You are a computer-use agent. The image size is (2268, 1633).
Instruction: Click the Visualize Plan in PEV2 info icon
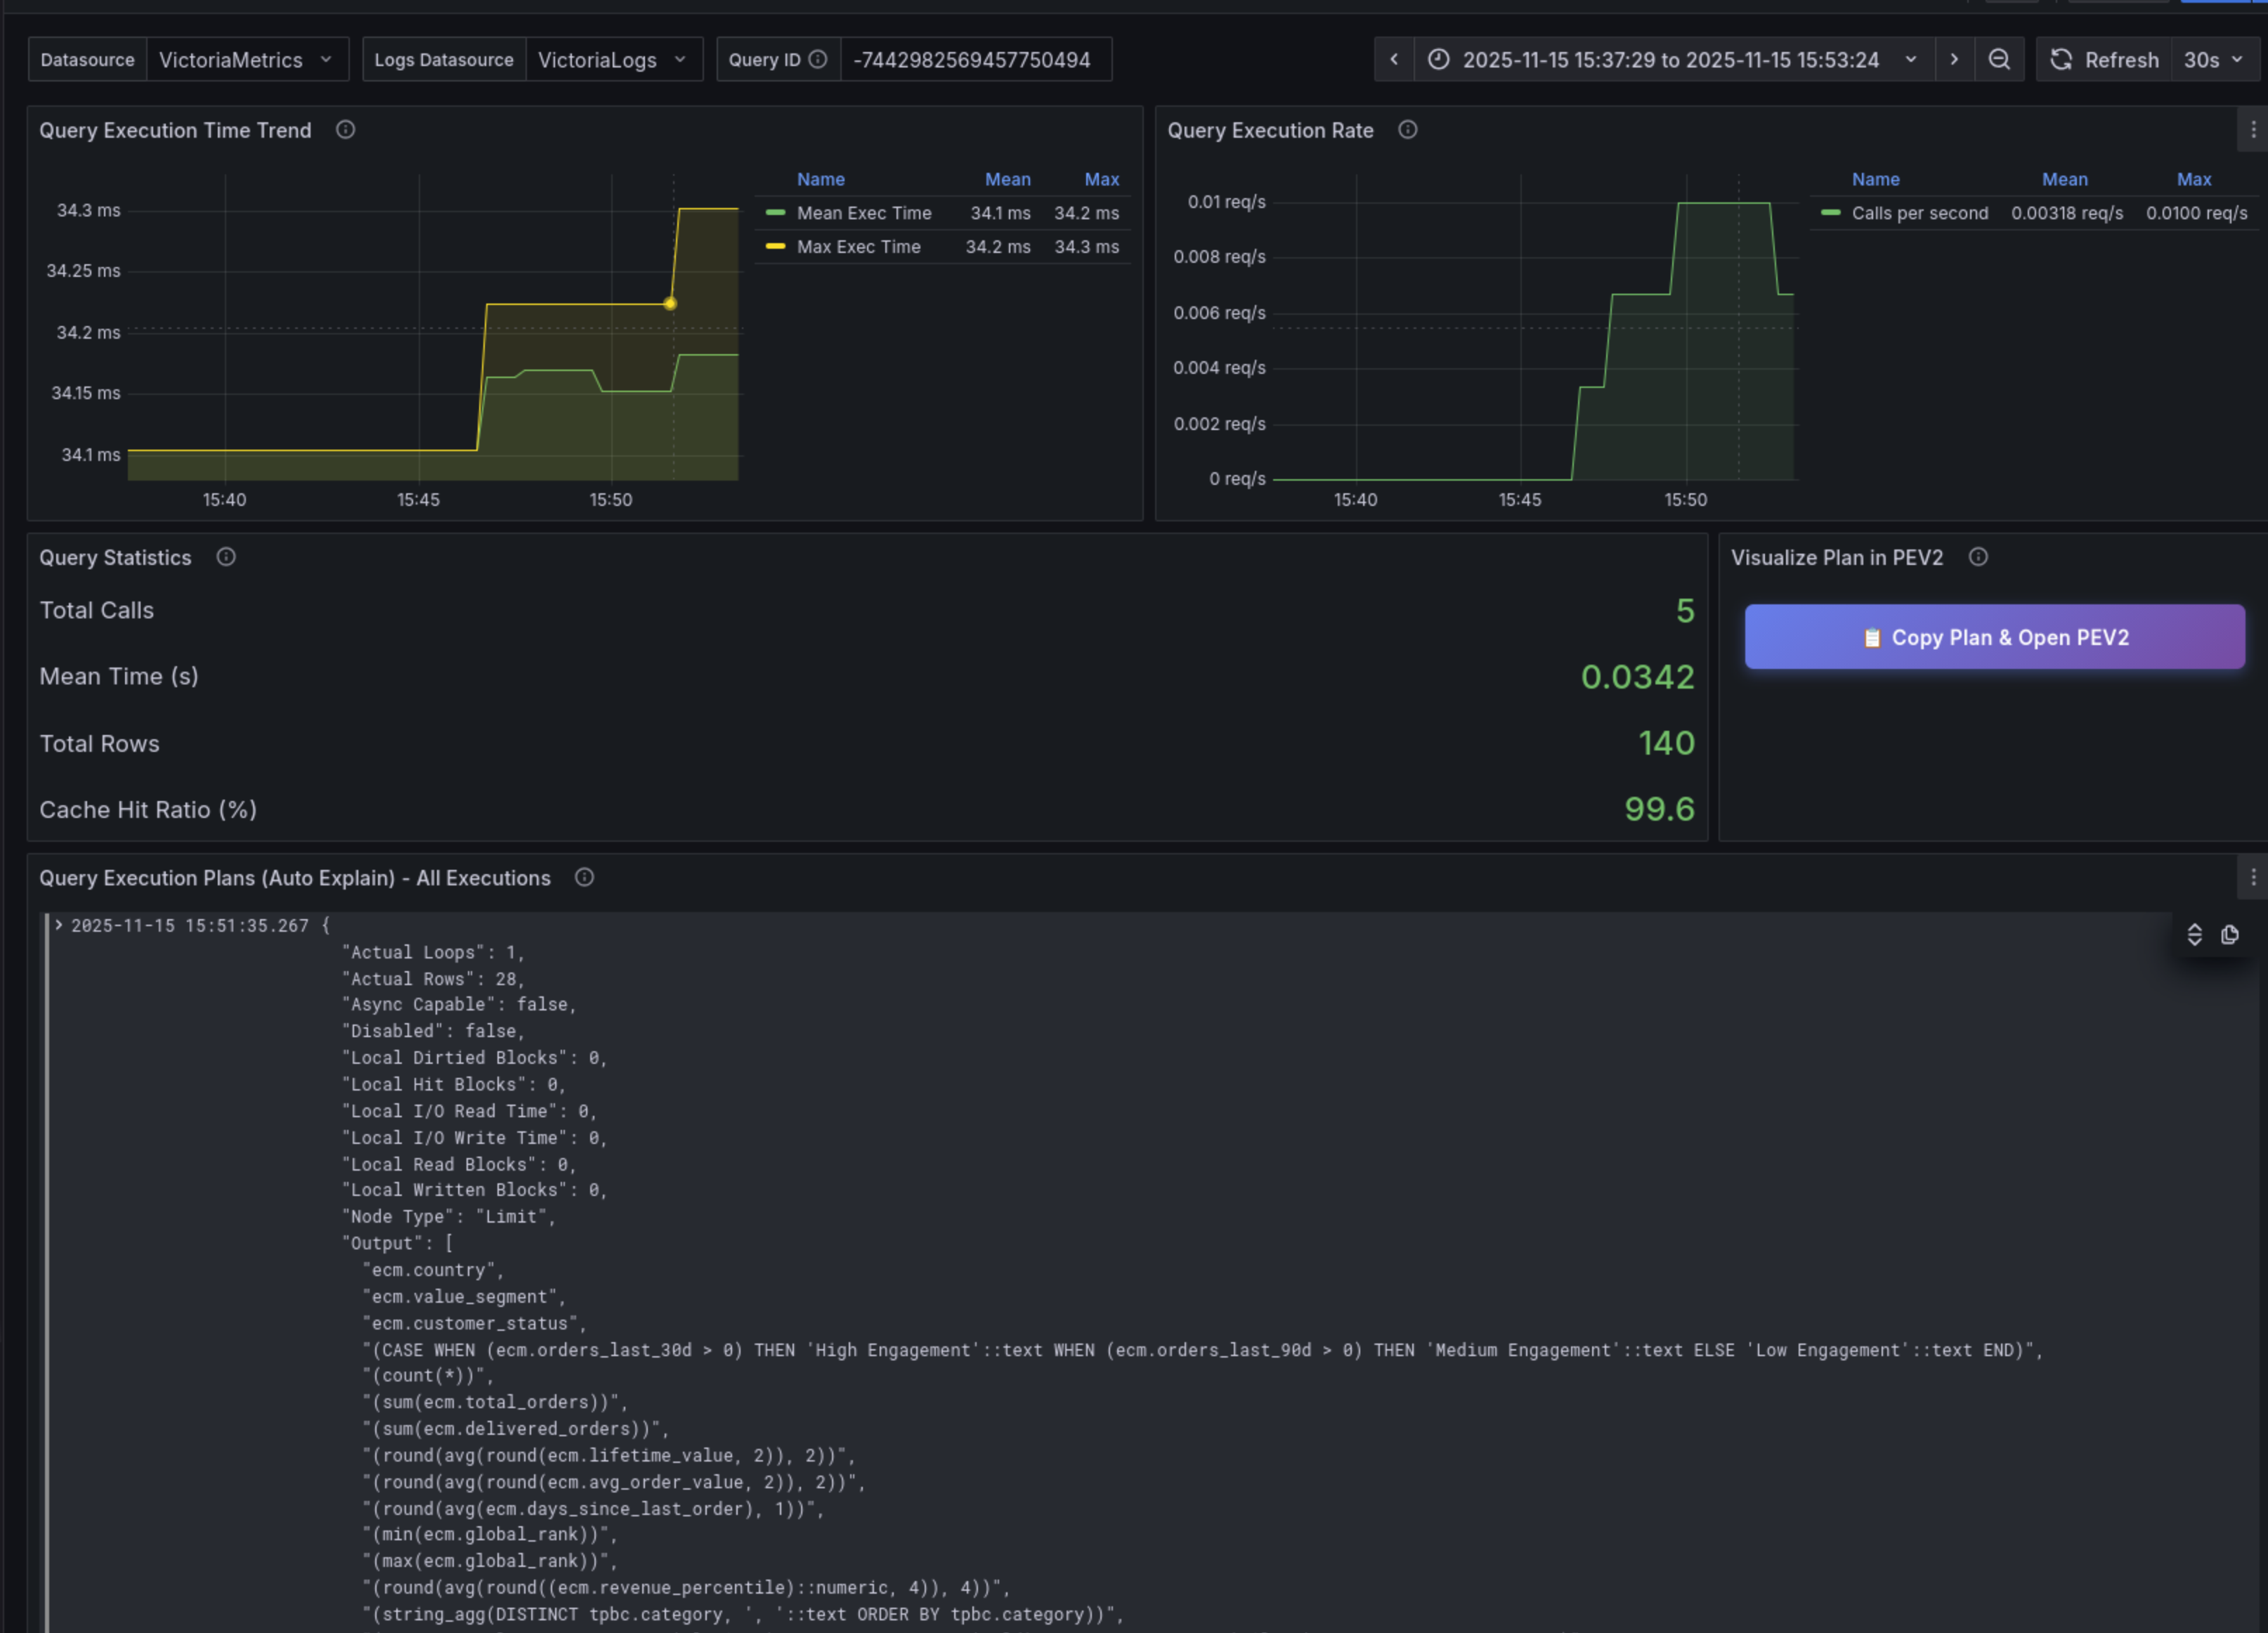pos(1978,557)
